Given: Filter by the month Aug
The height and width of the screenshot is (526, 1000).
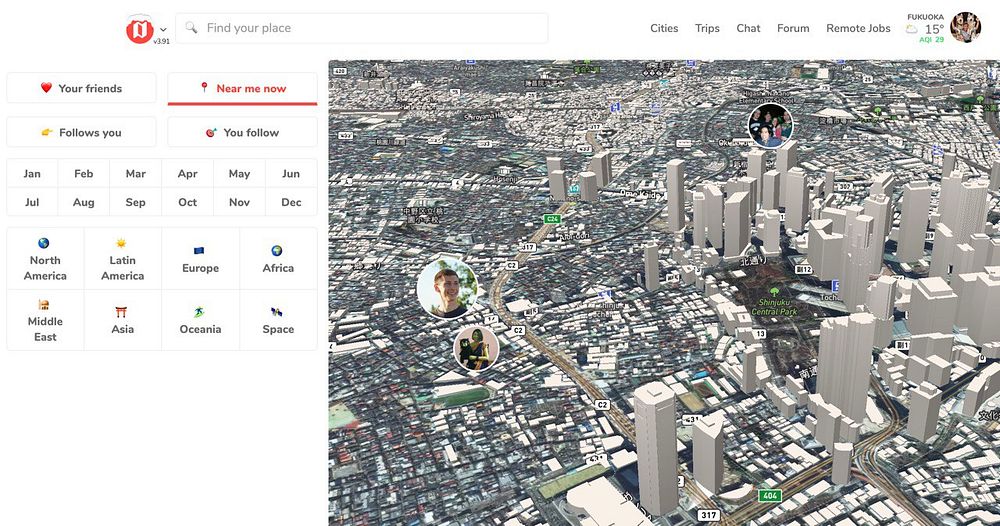Looking at the screenshot, I should 84,202.
